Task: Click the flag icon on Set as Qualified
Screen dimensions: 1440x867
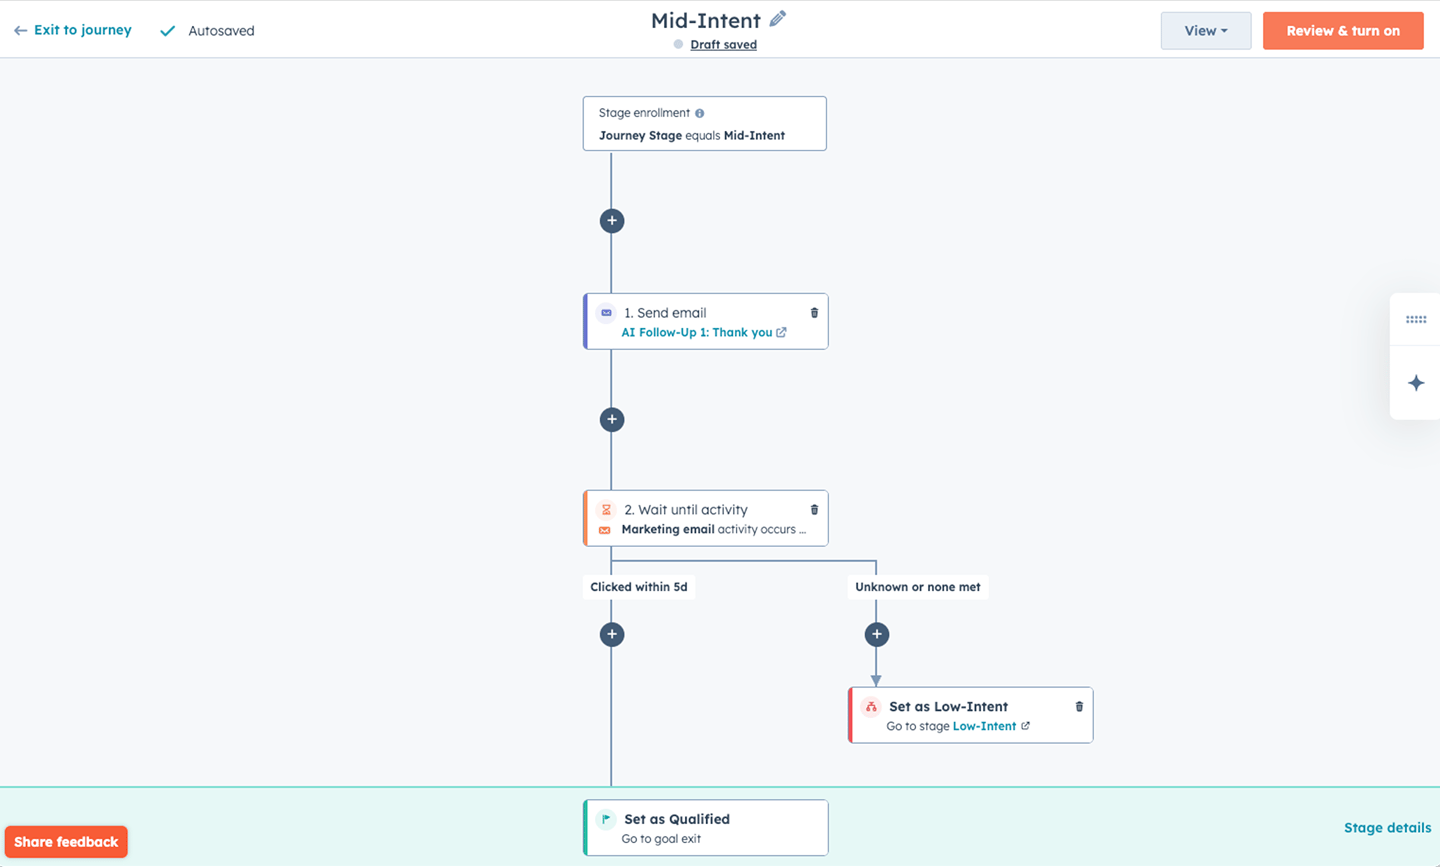Action: [606, 818]
